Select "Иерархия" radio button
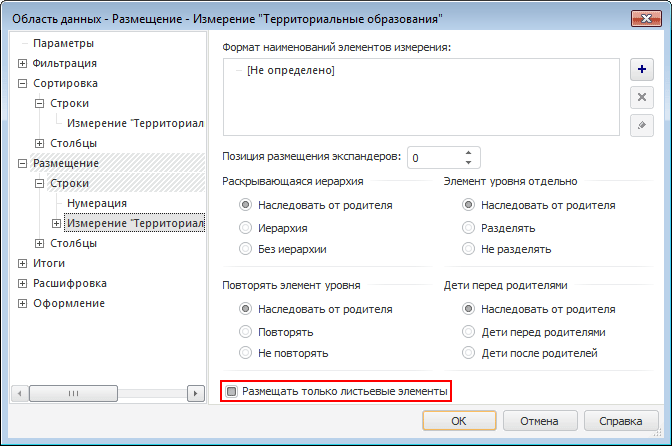This screenshot has height=447, width=672. pos(246,227)
